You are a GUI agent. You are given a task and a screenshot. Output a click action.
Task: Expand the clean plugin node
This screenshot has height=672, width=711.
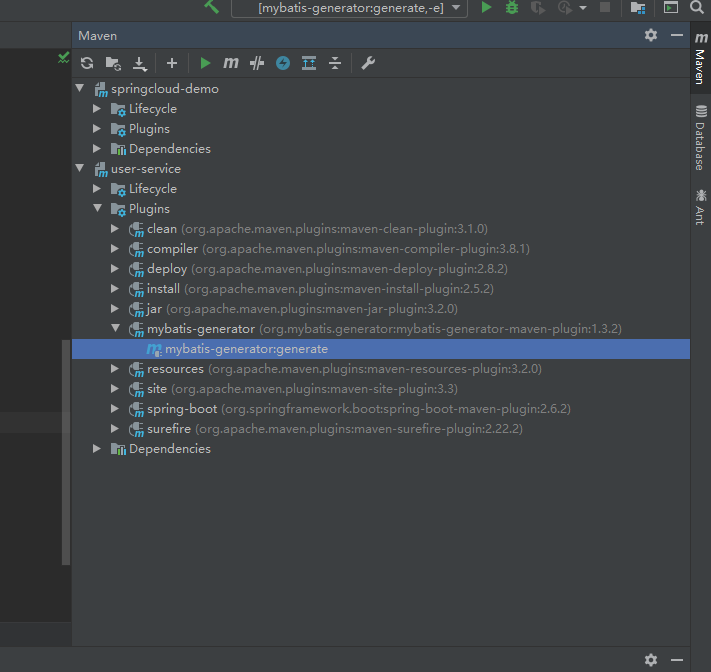point(115,229)
